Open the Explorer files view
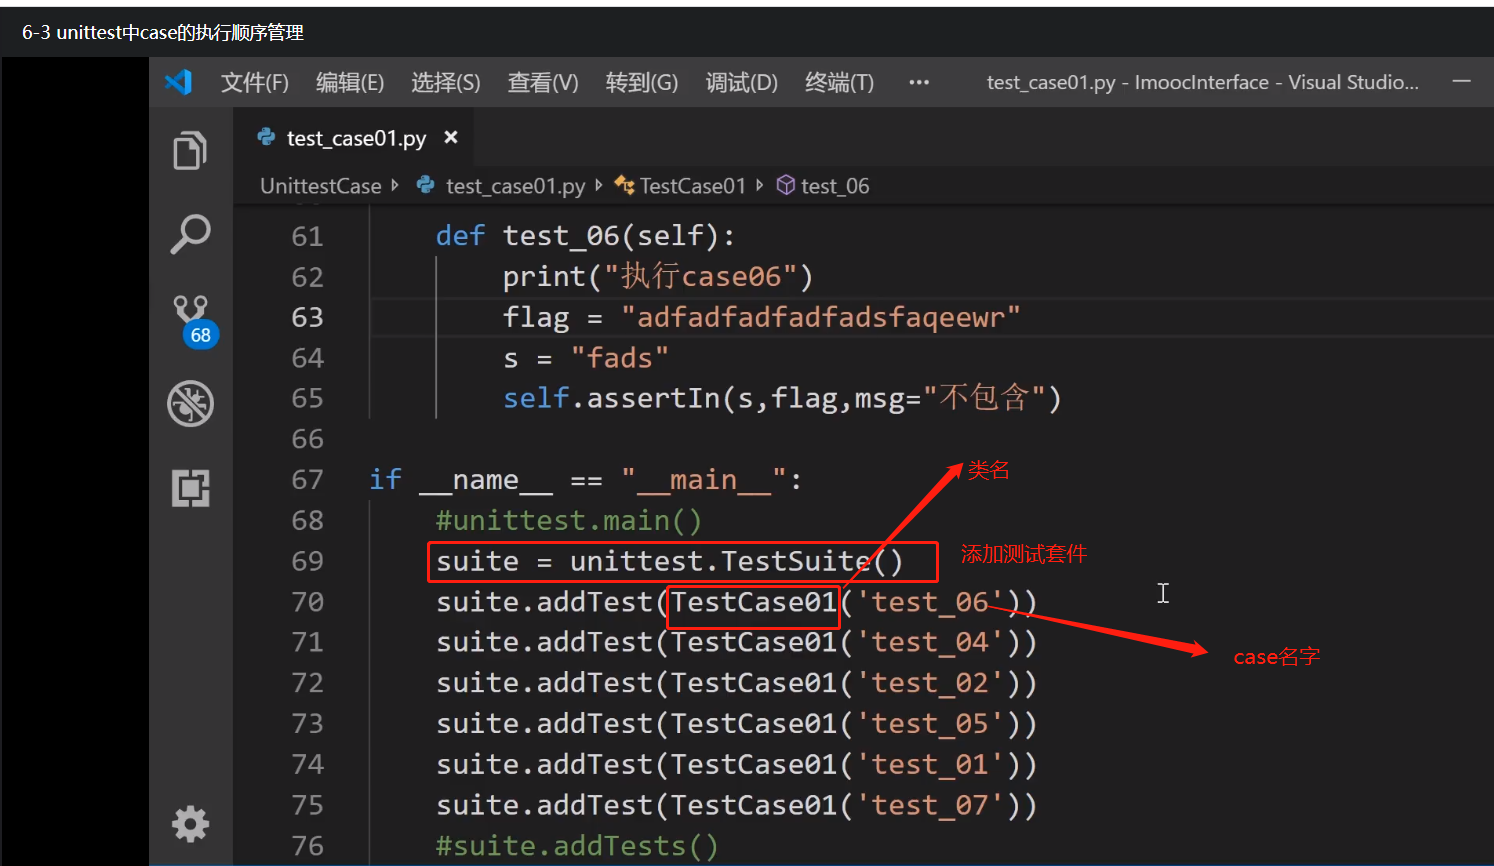 [190, 151]
